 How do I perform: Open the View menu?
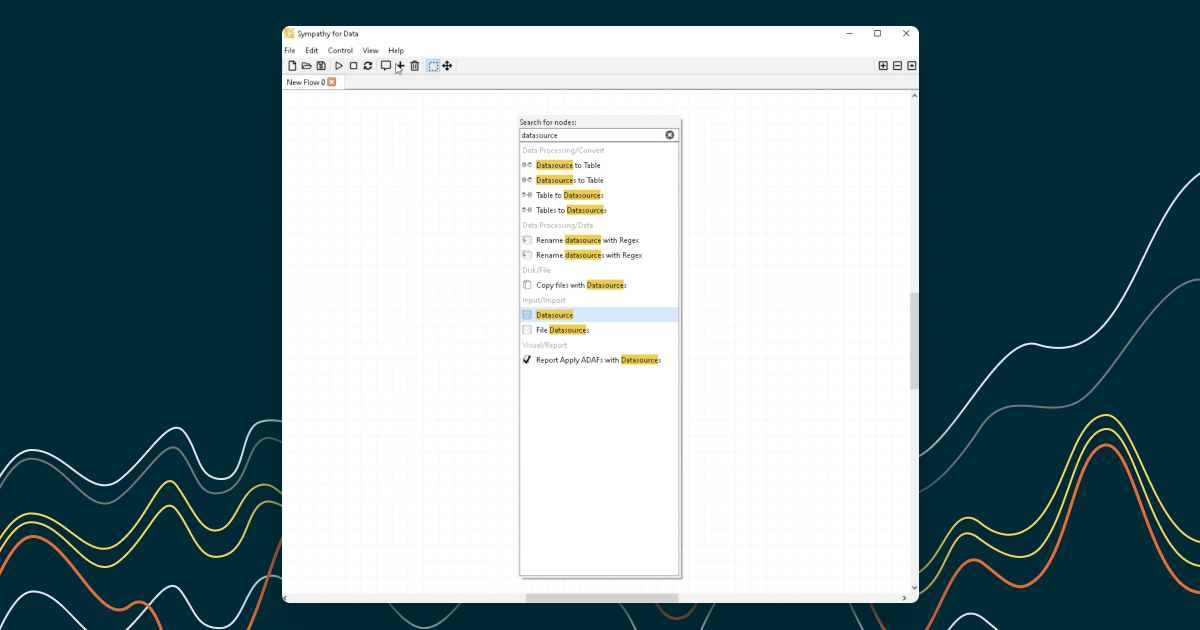(x=370, y=51)
